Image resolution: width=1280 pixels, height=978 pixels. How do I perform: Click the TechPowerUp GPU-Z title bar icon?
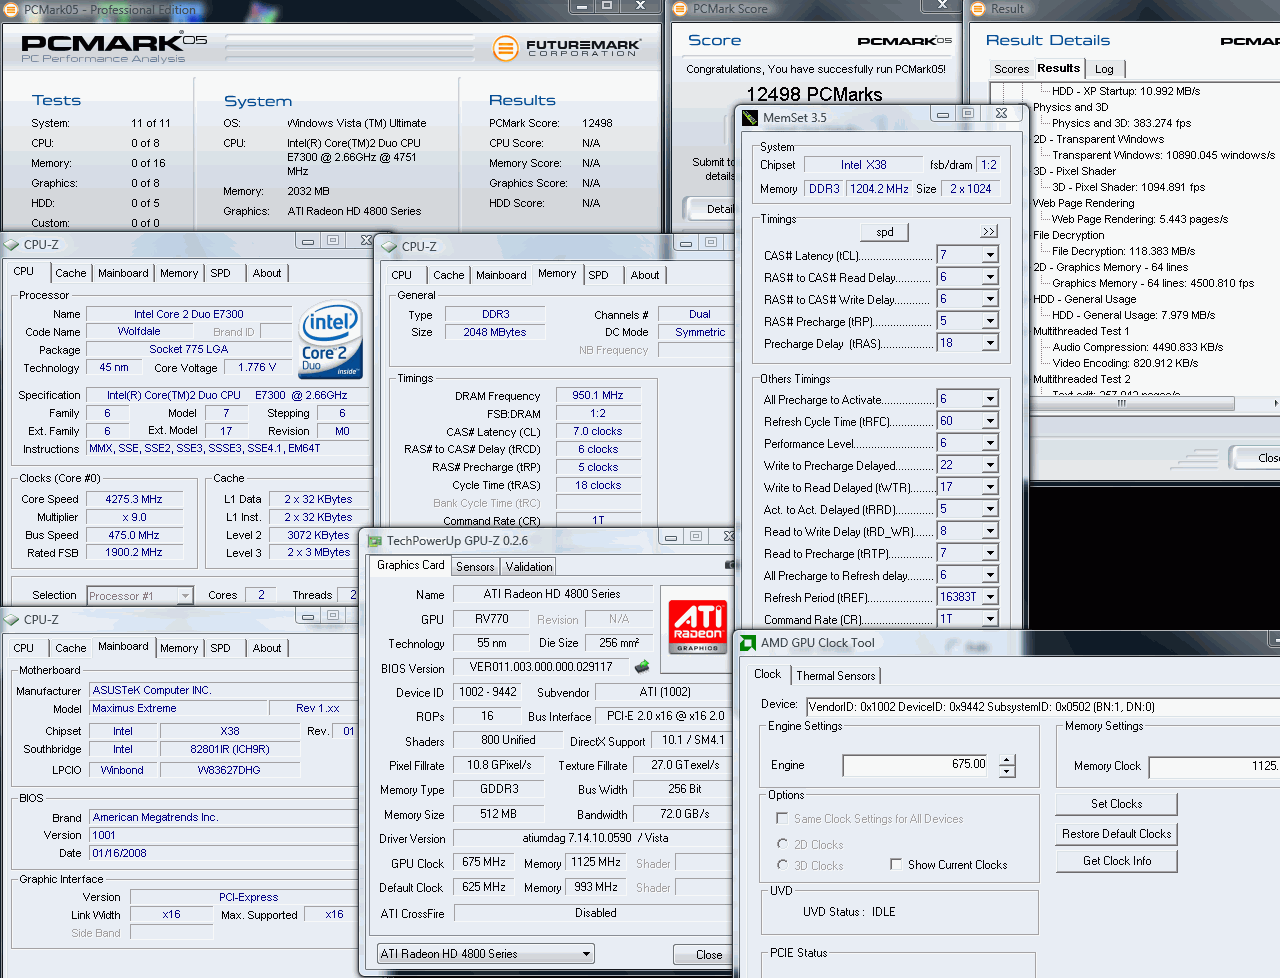point(375,541)
